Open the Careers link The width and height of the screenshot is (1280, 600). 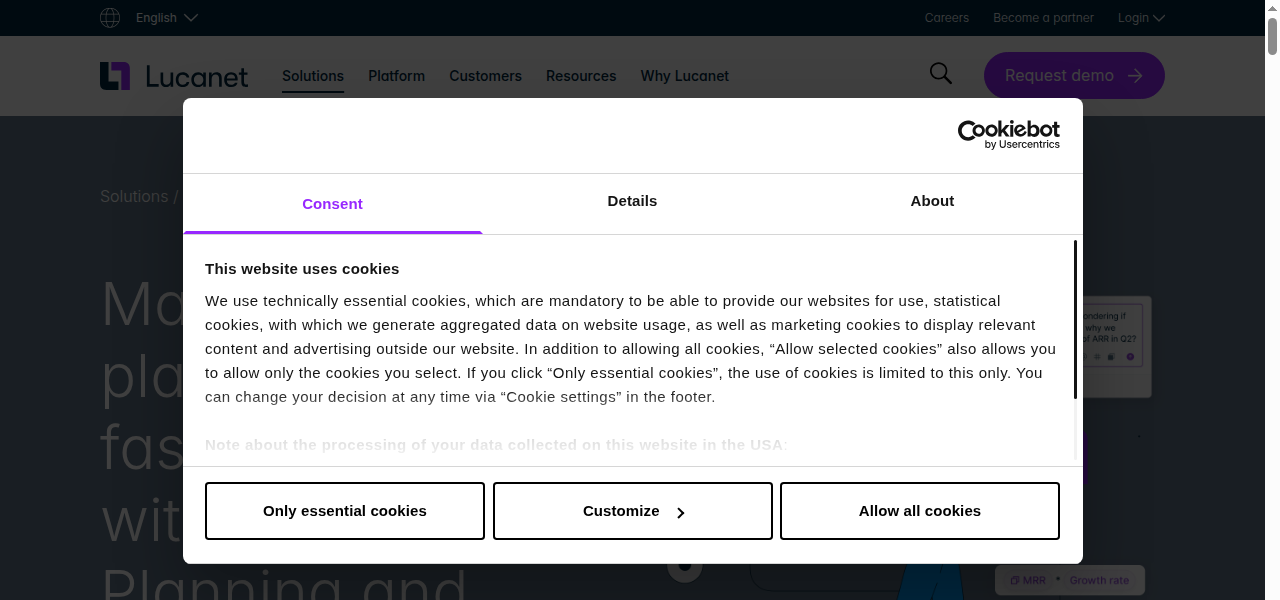[946, 18]
